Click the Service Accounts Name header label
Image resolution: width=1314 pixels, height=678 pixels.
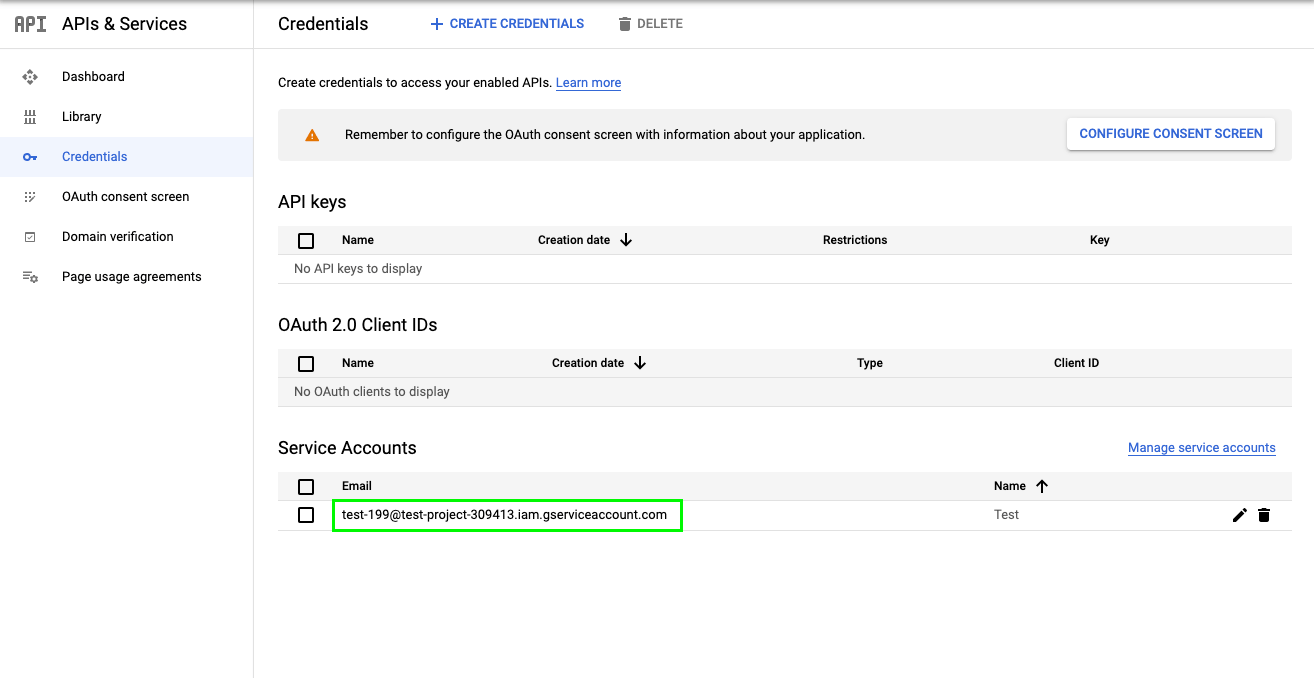pos(1010,486)
